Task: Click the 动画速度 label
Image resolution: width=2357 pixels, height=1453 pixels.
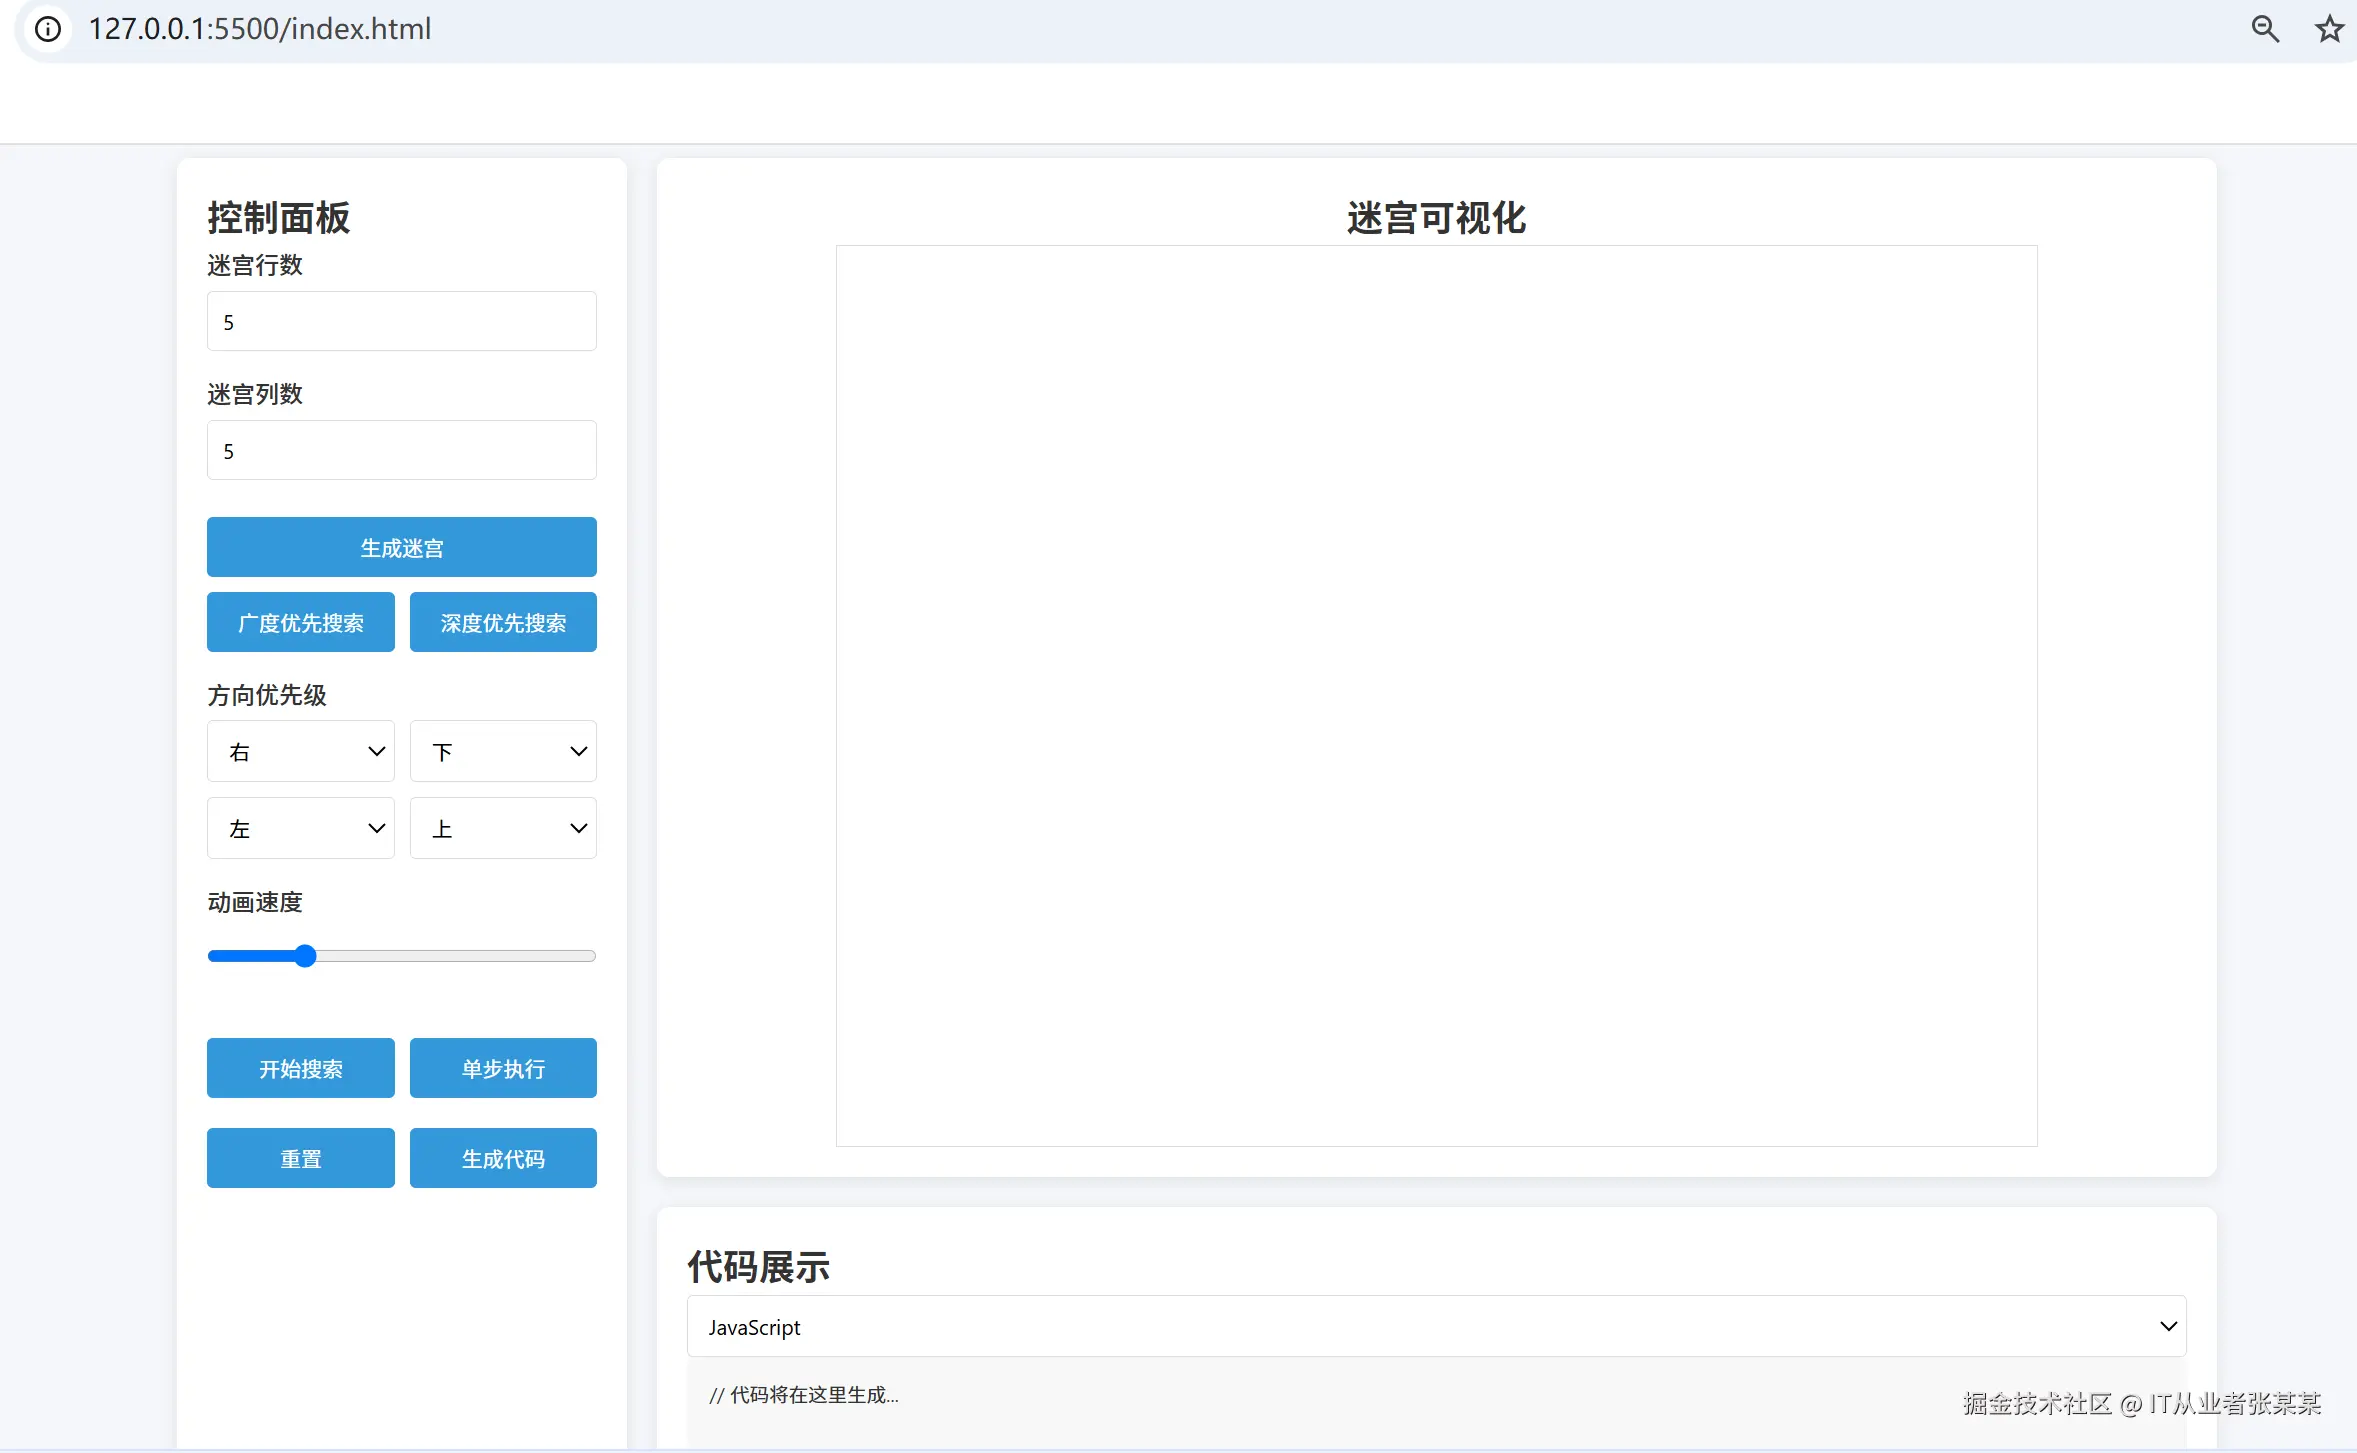Action: [x=255, y=902]
